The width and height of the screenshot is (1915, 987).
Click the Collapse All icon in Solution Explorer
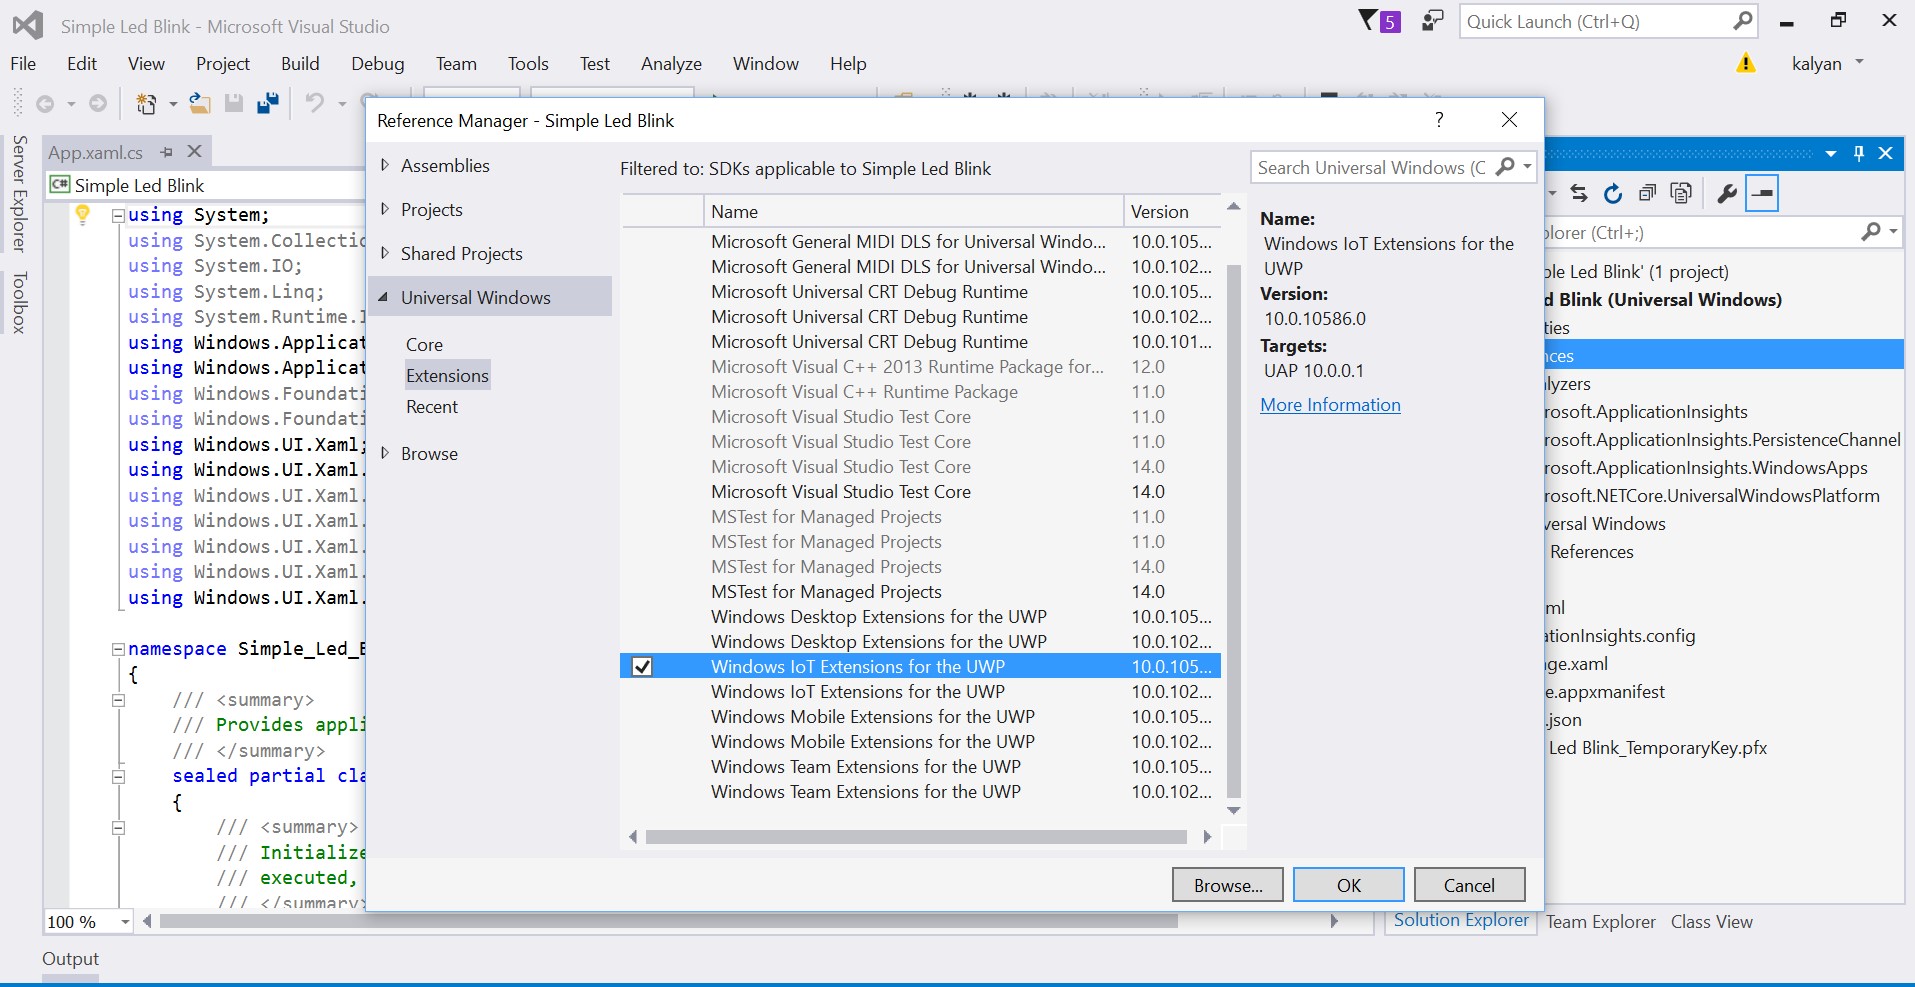click(1647, 193)
